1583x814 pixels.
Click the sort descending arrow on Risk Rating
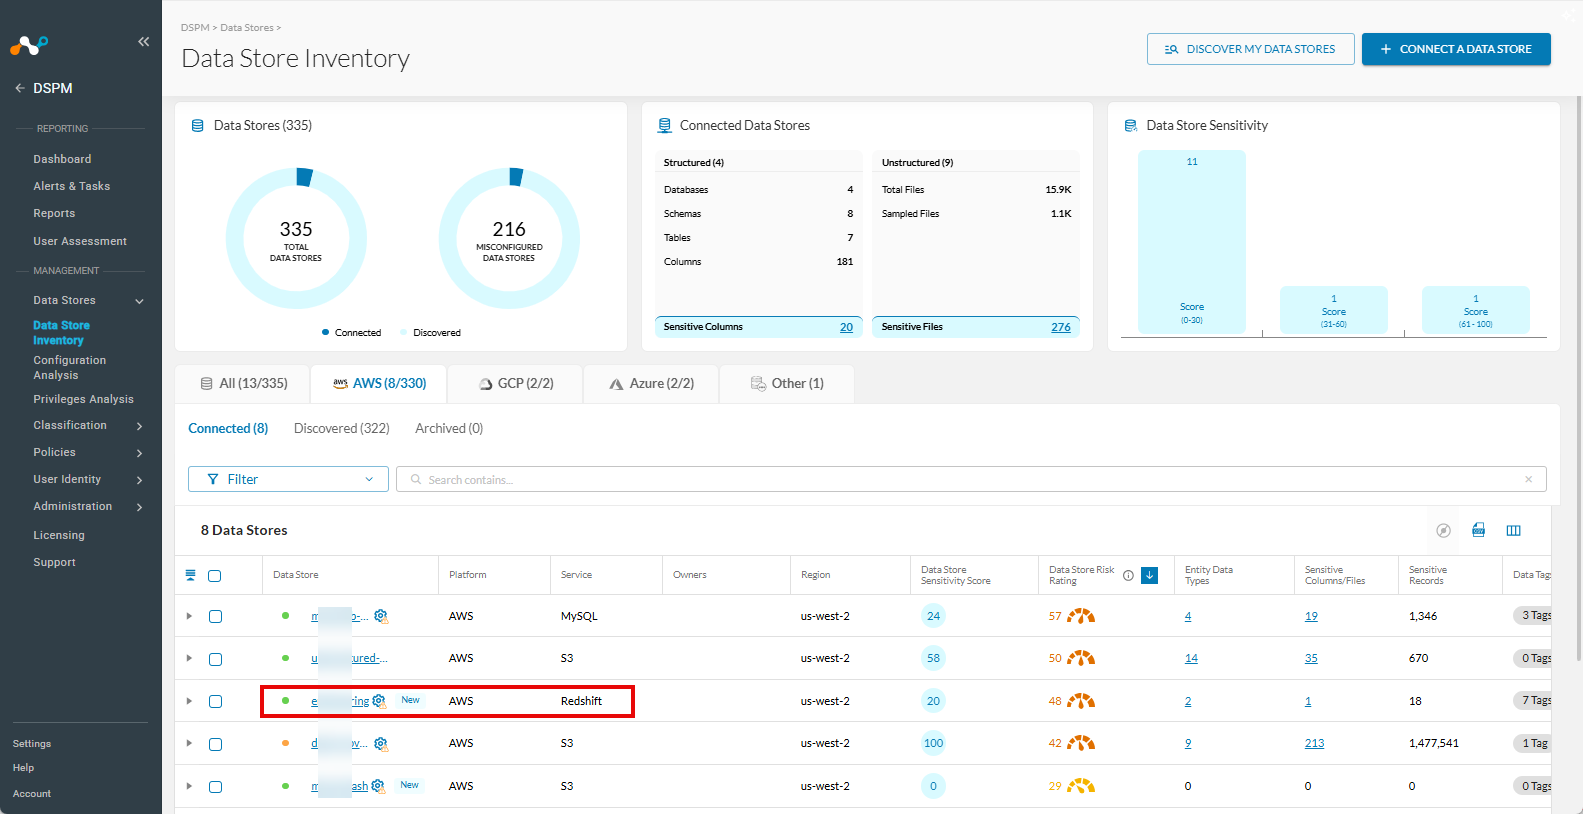point(1149,575)
